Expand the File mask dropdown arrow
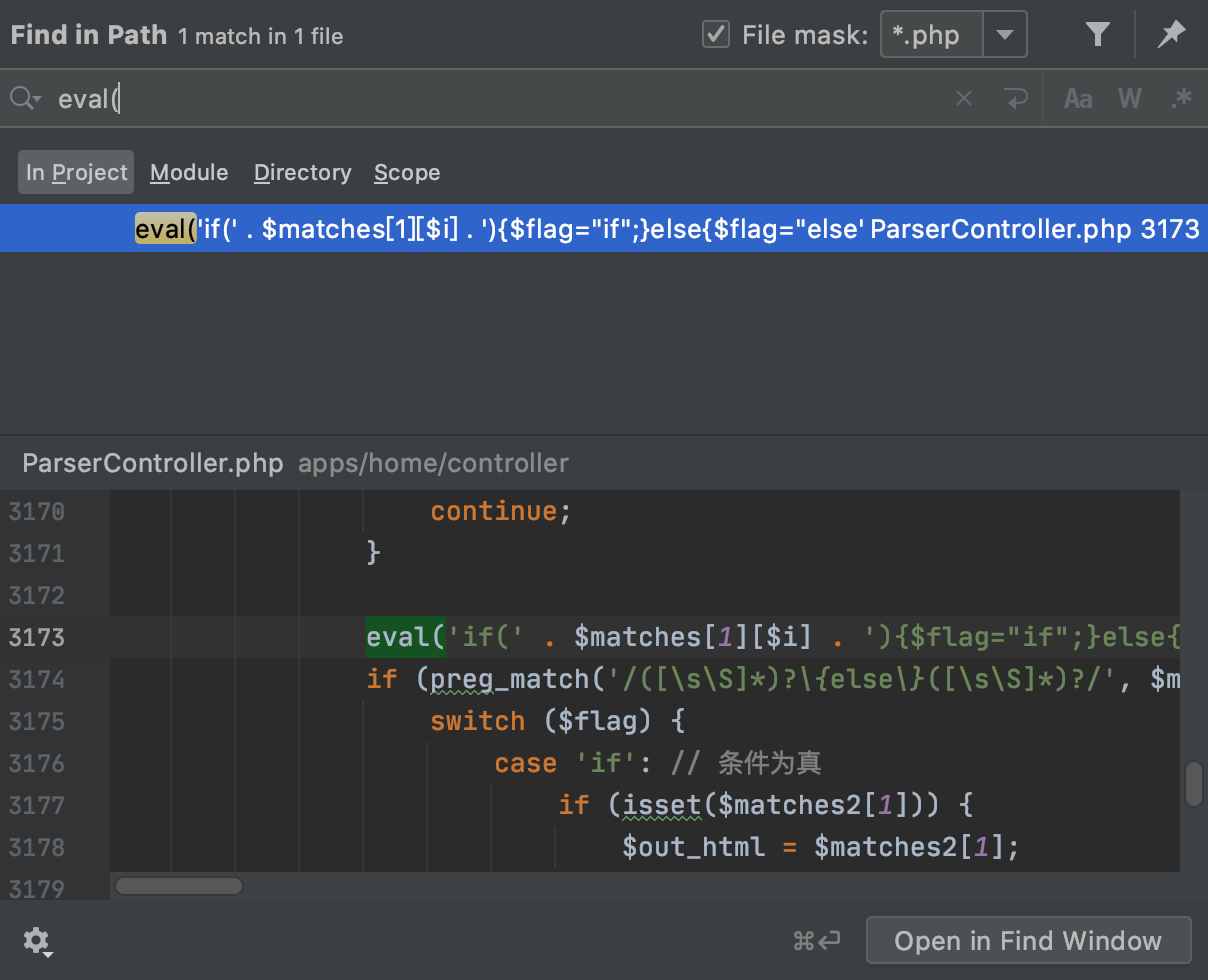This screenshot has height=980, width=1208. click(1005, 36)
